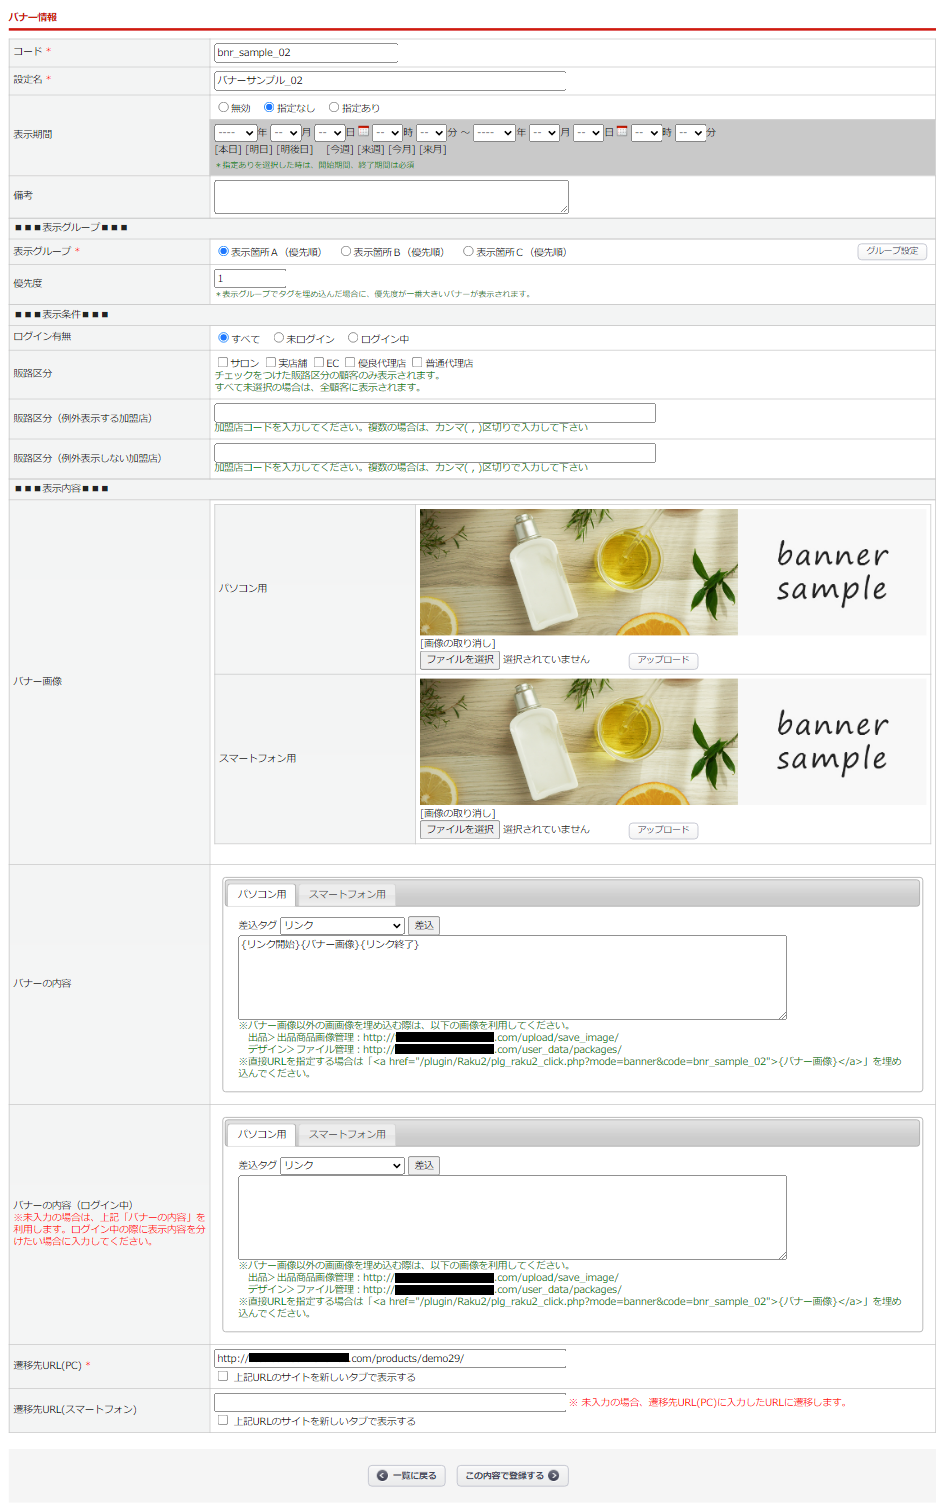Check the 優良代理店 checkbox

coord(350,362)
